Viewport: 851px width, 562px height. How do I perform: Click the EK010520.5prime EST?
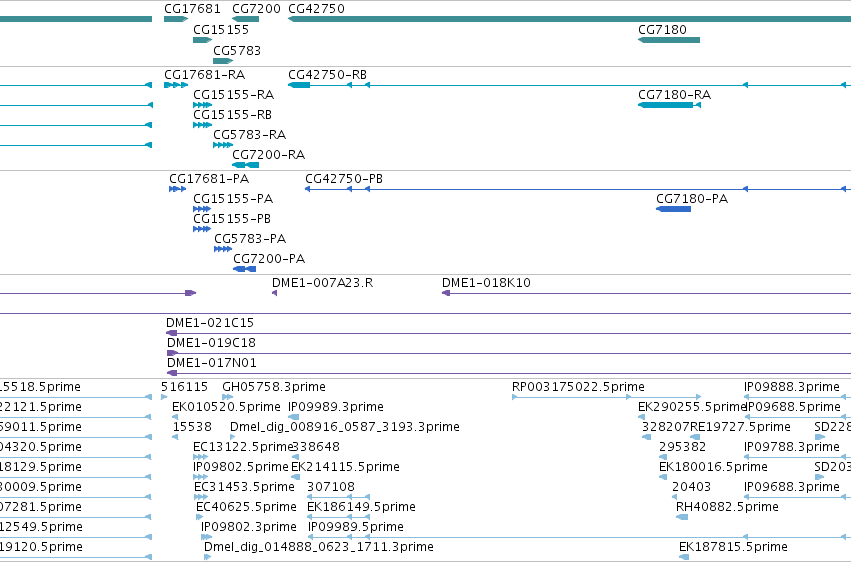[x=175, y=417]
